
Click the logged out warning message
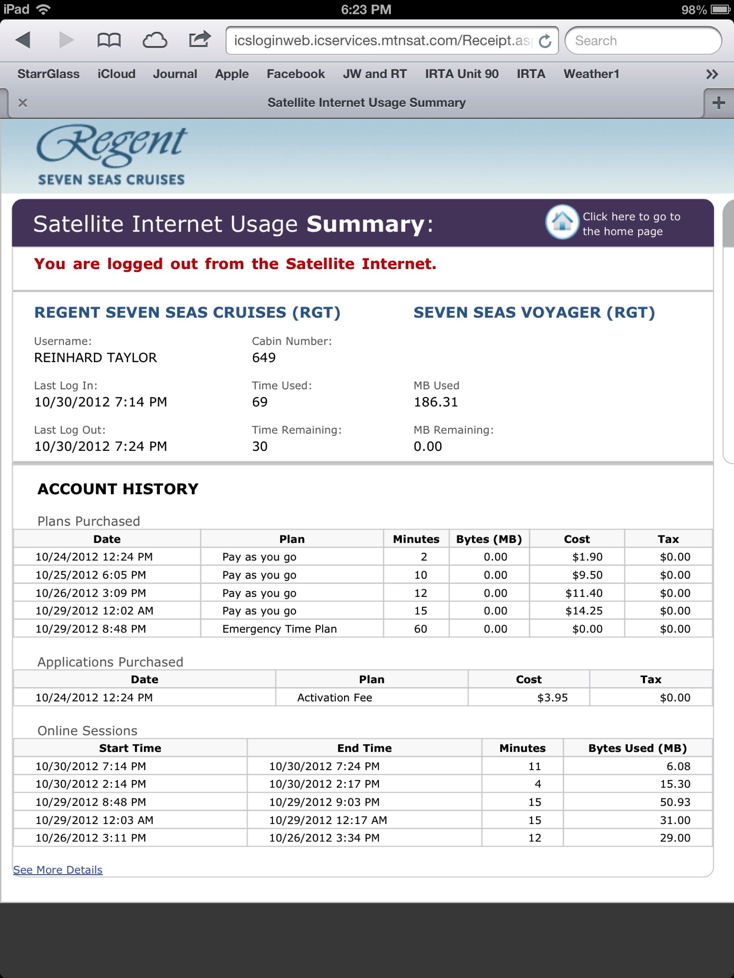[235, 264]
